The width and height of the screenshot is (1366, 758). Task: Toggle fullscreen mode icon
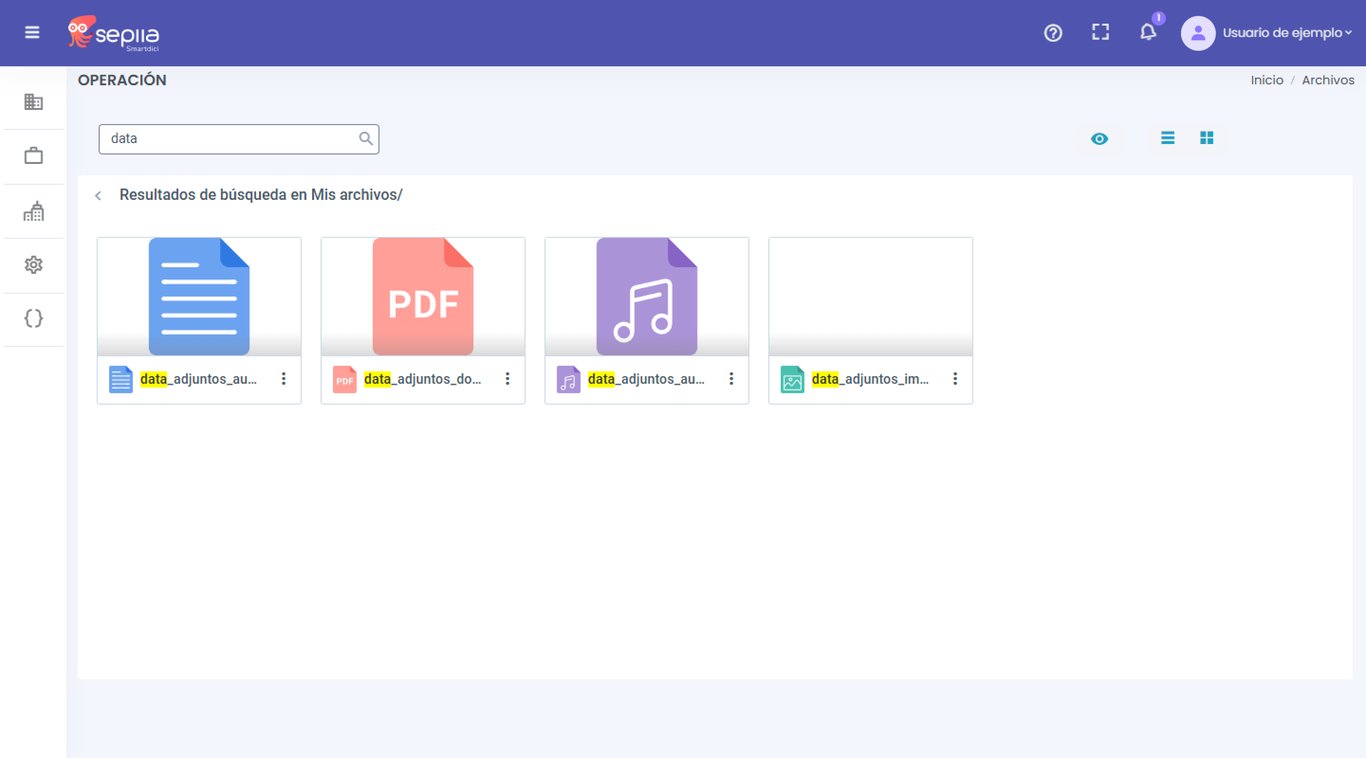(1101, 32)
